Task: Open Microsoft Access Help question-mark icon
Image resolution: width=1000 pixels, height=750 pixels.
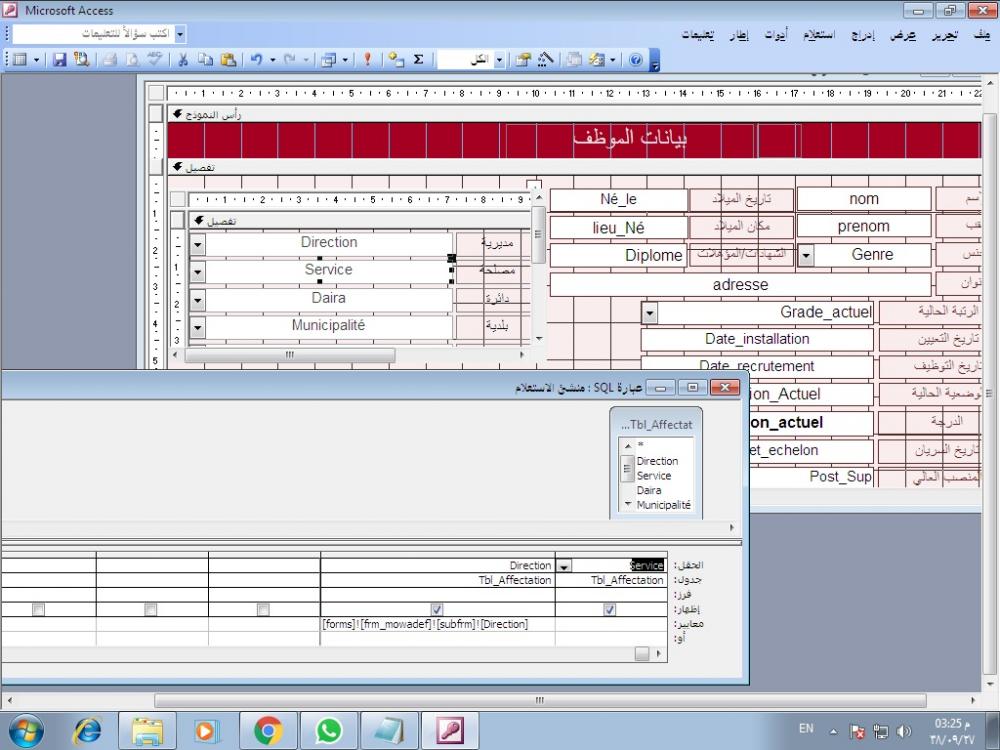Action: pos(636,60)
